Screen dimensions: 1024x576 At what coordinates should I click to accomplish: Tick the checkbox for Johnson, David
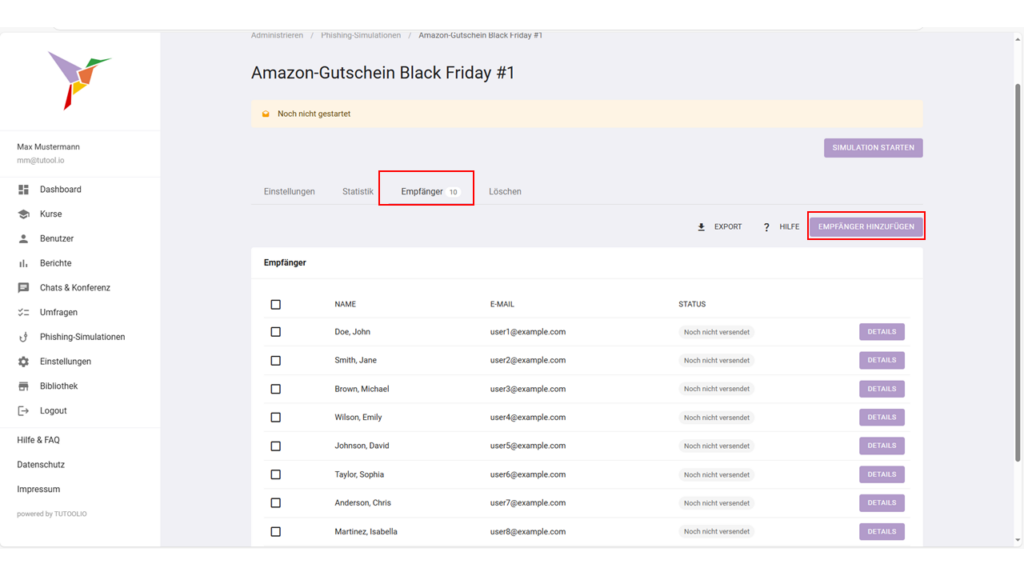coord(276,446)
